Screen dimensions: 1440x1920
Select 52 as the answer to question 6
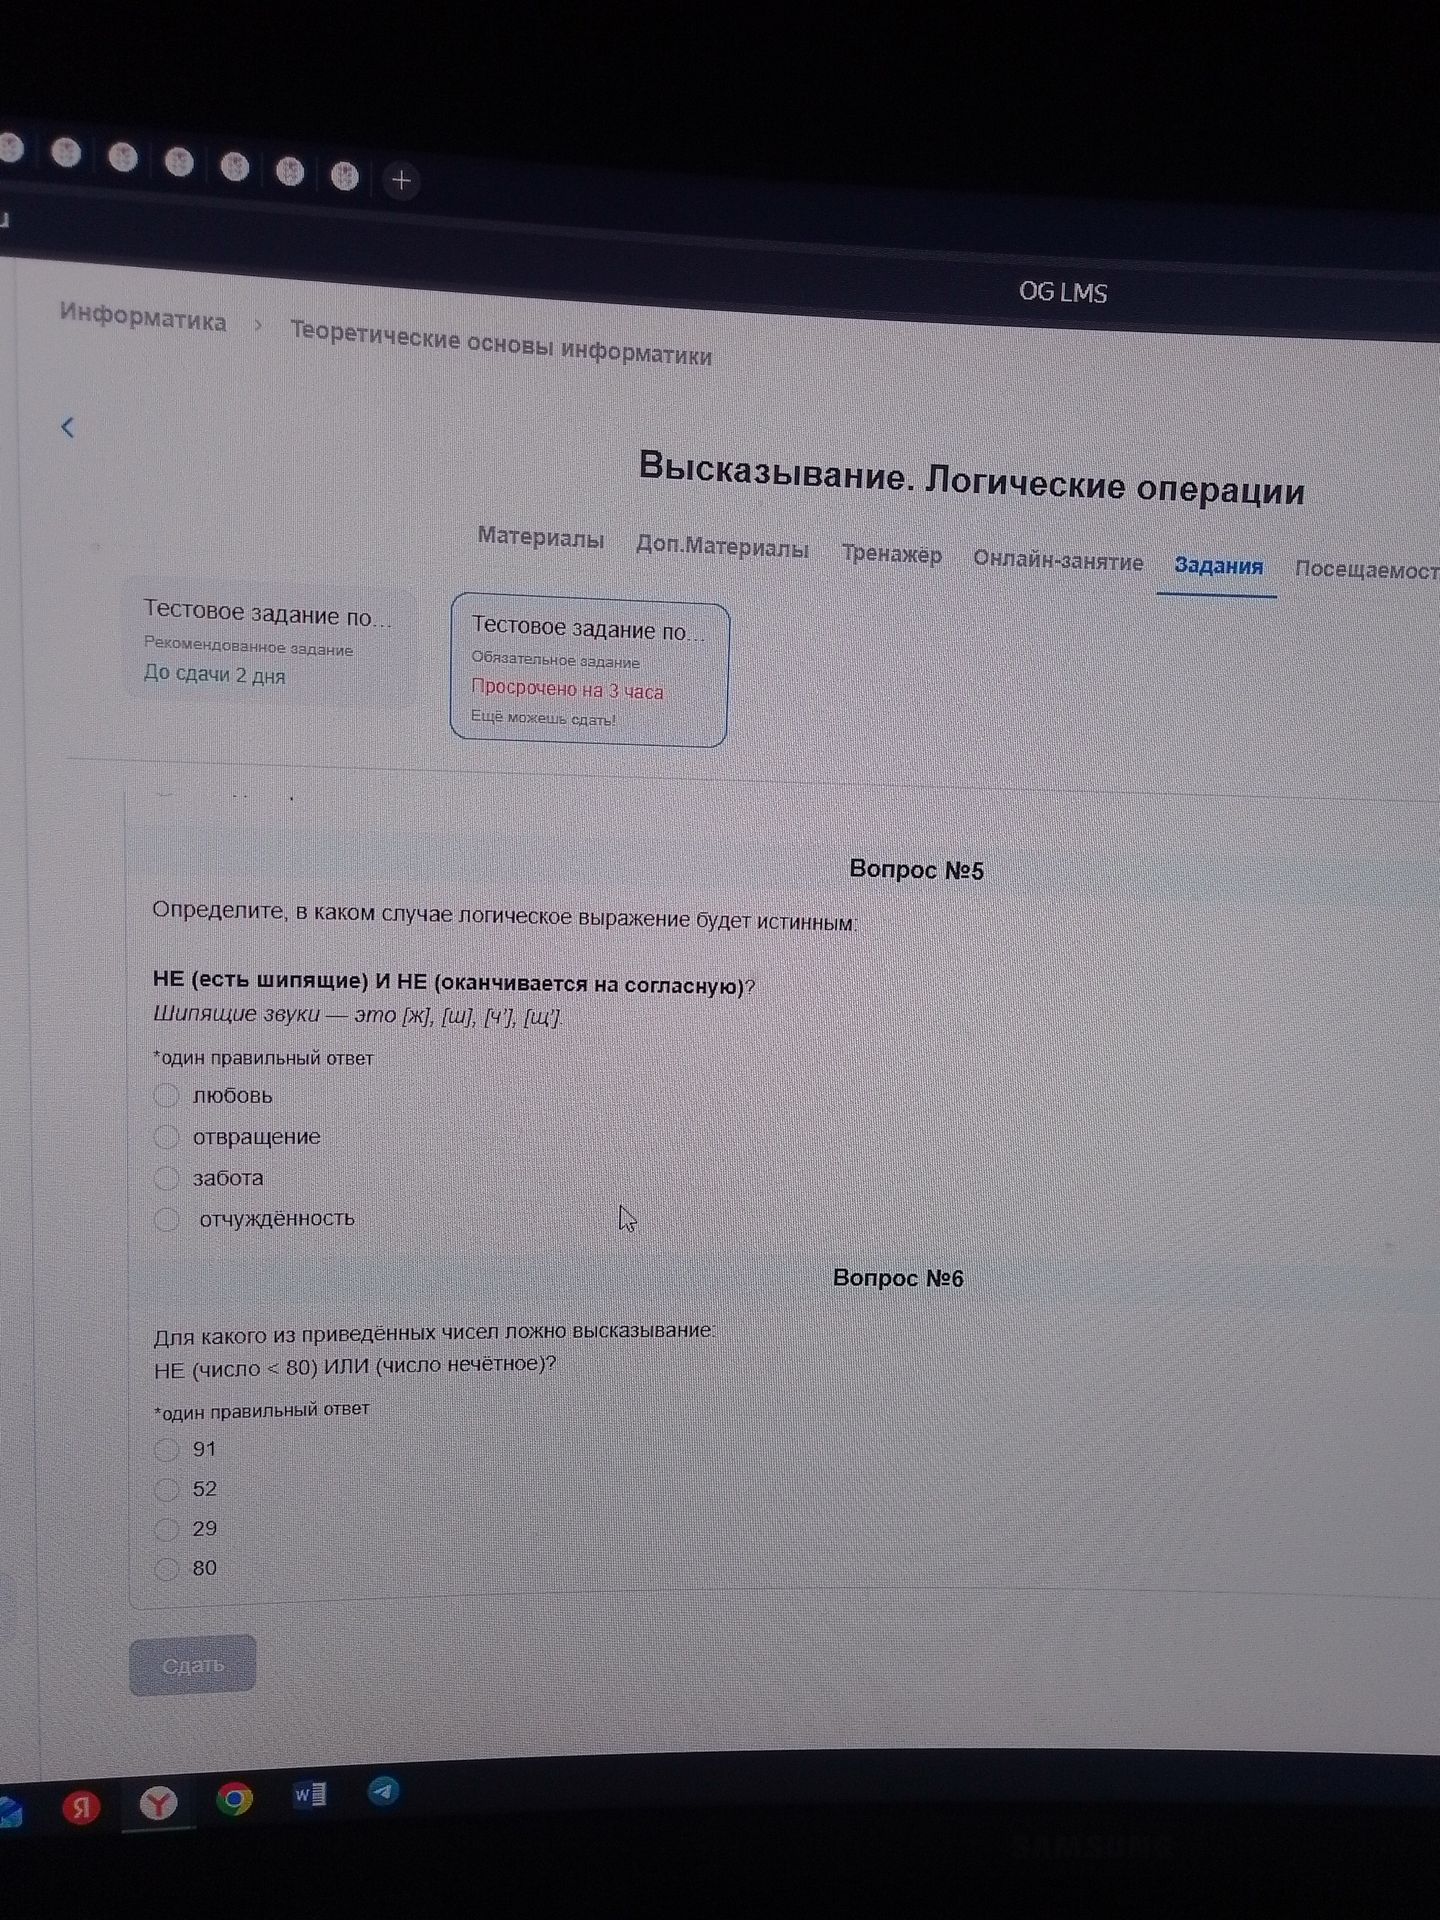point(166,1489)
